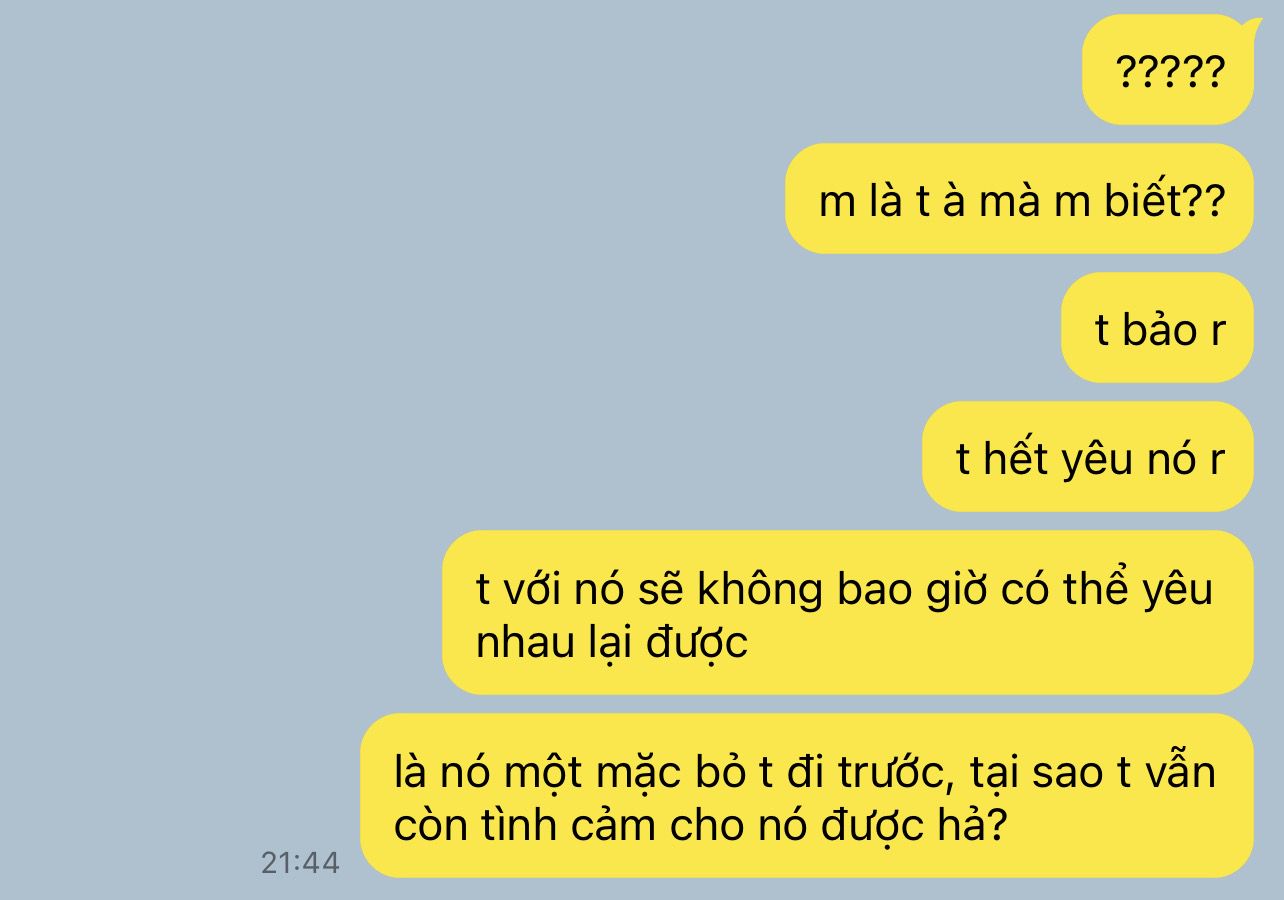The width and height of the screenshot is (1284, 900).
Task: Tap the "?????" message bubble
Action: [1167, 70]
